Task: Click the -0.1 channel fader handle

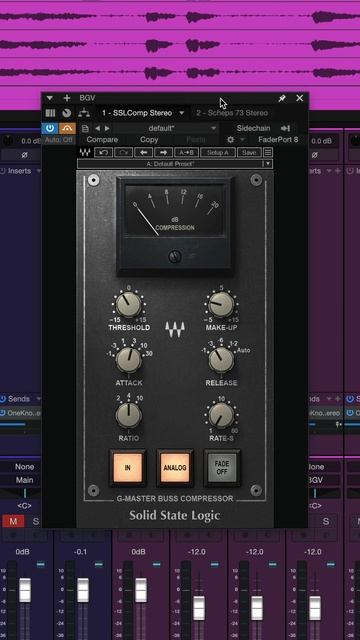Action: click(83, 590)
